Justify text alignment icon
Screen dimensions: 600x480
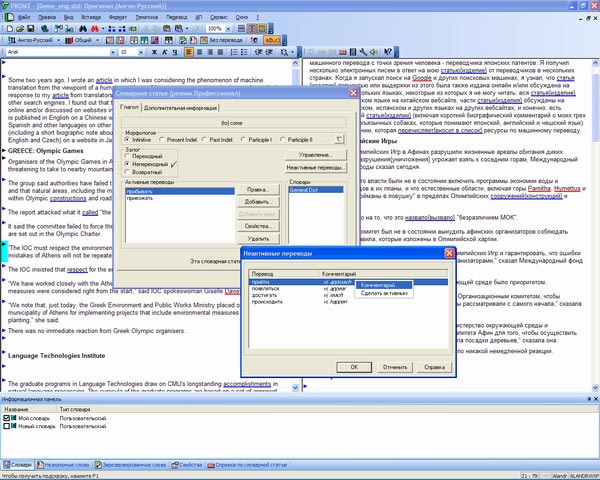click(220, 52)
